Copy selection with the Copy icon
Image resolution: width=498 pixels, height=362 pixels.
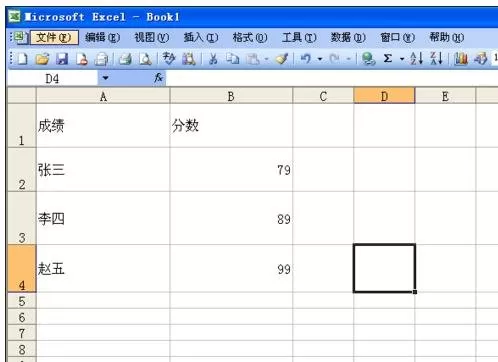click(233, 59)
